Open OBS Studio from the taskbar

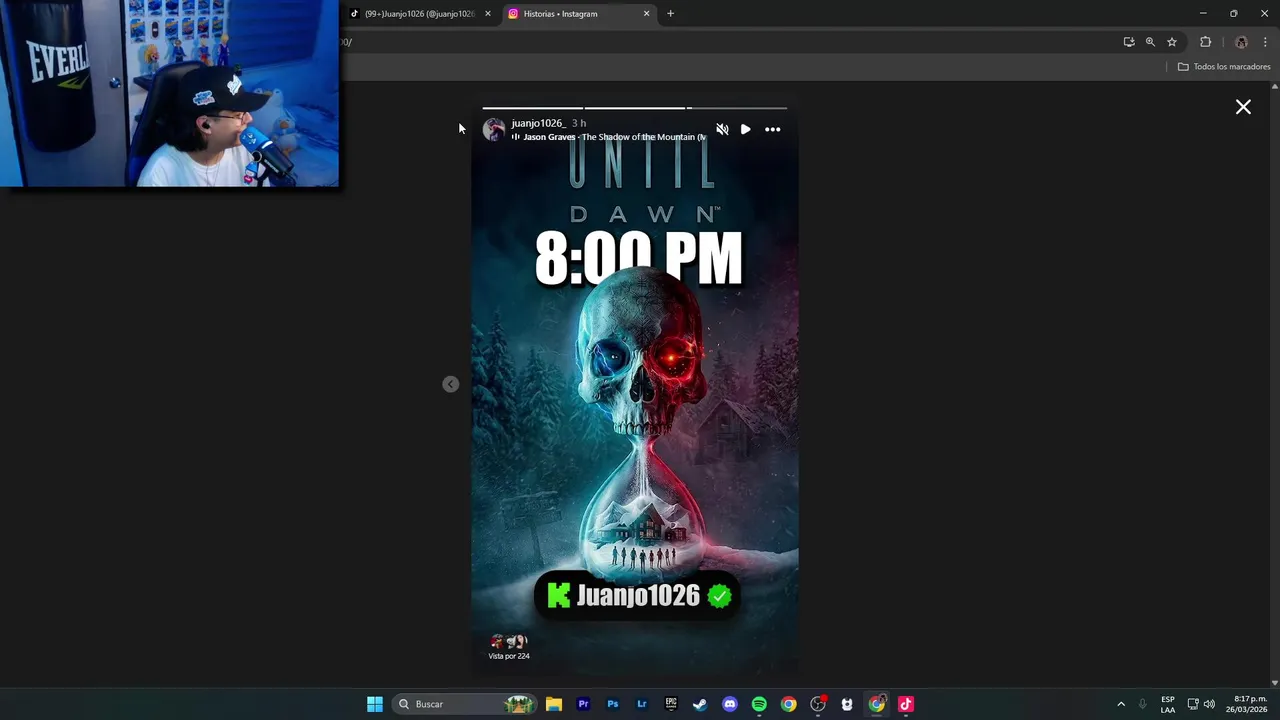(818, 704)
